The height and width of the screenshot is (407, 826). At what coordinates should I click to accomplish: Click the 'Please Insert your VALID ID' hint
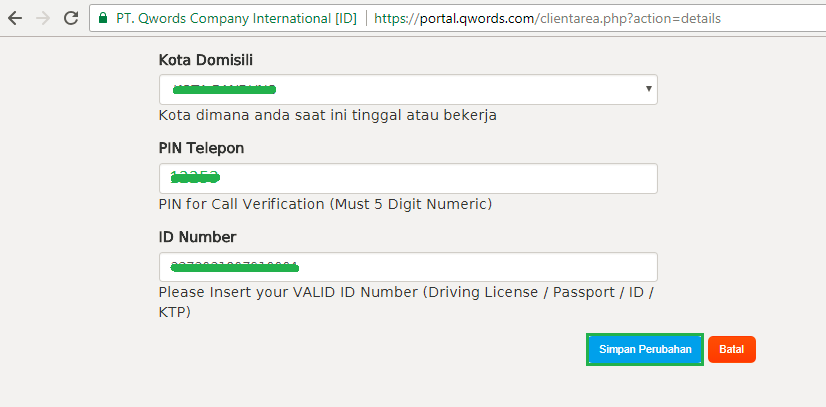click(406, 293)
